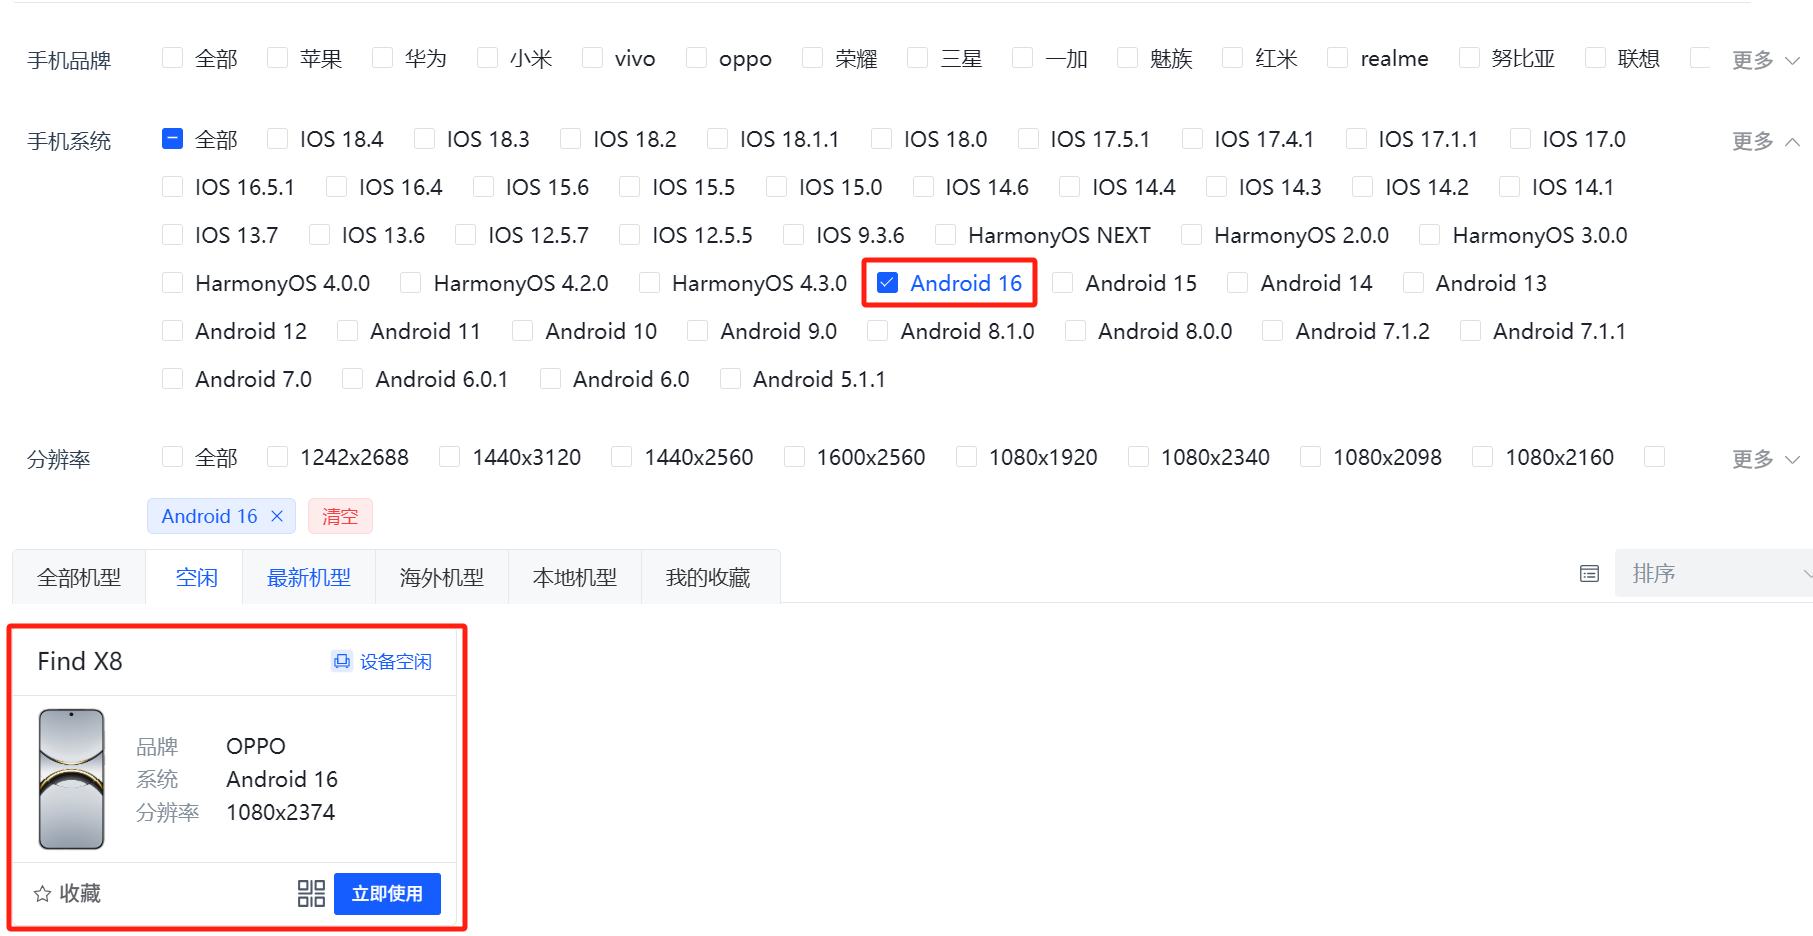The width and height of the screenshot is (1813, 936).
Task: Select the 1600x2560 resolution checkbox
Action: 794,457
